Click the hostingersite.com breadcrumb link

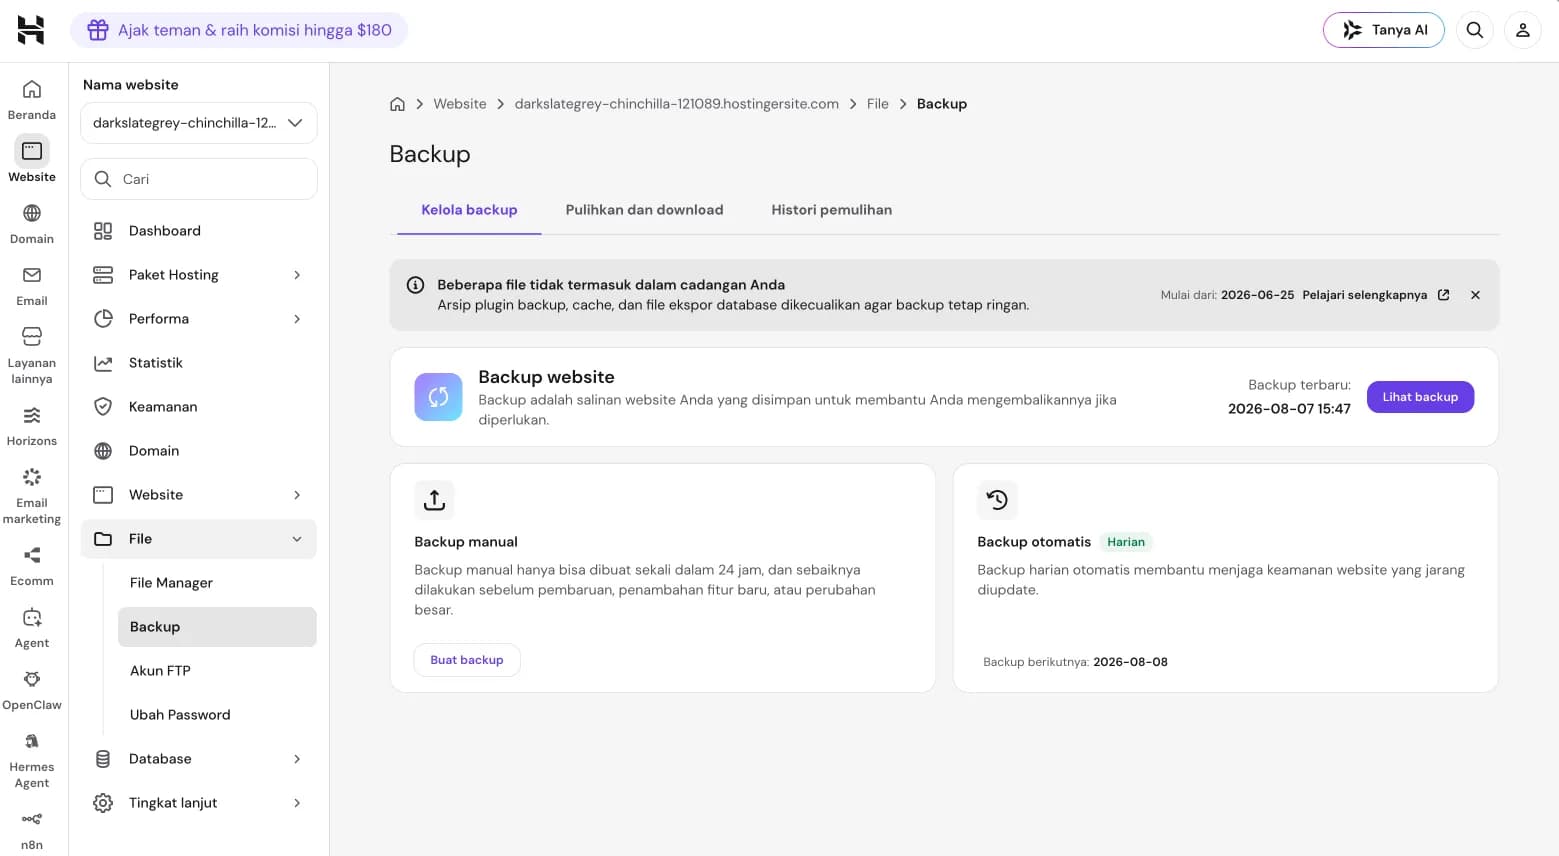(676, 104)
